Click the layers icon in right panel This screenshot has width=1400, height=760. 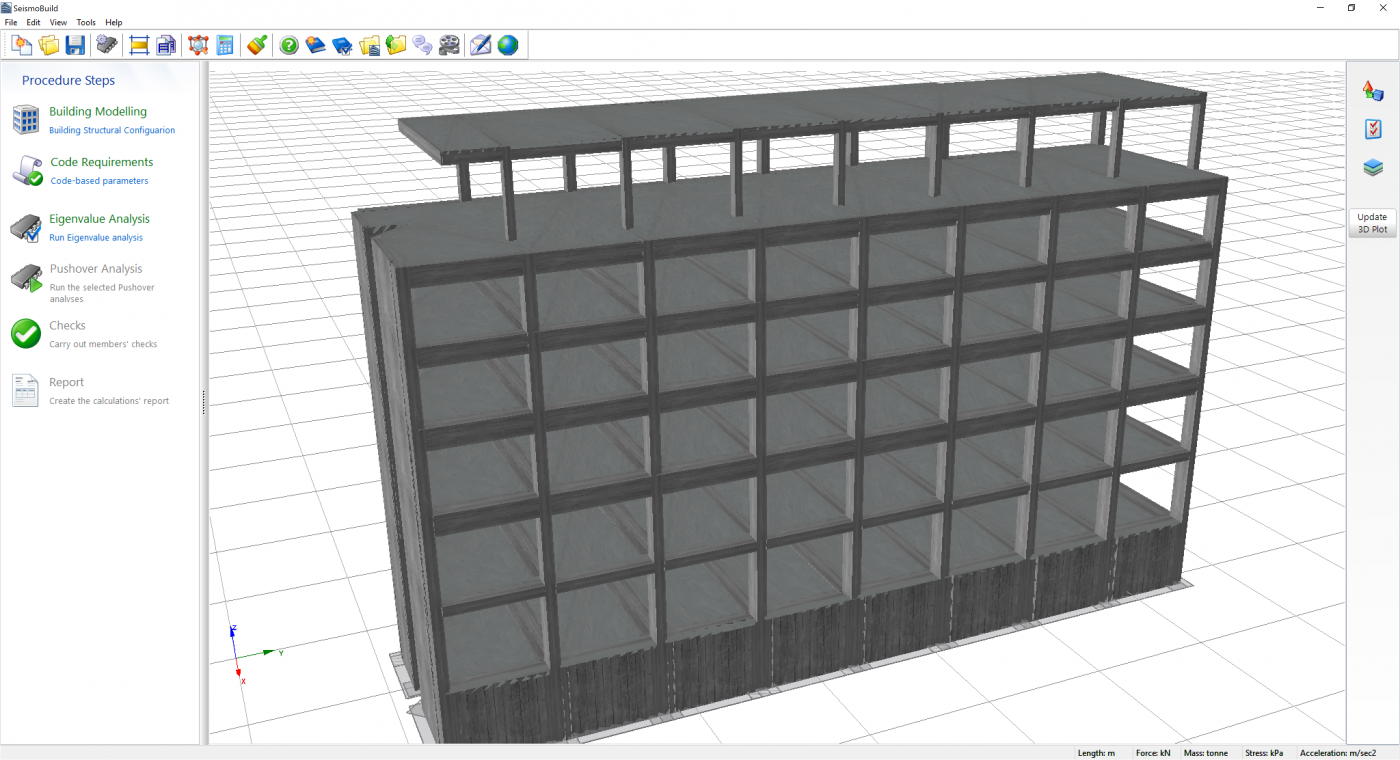1373,168
